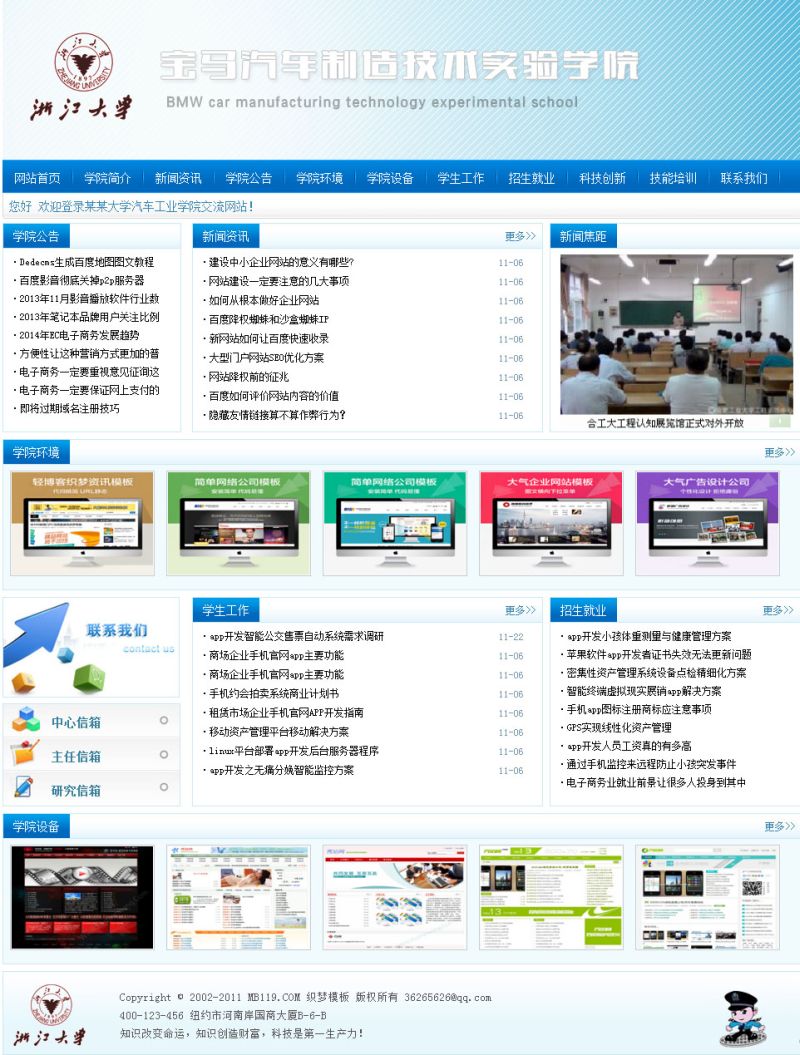
Task: Read article GPS实现线性化资产管理
Action: pos(619,727)
